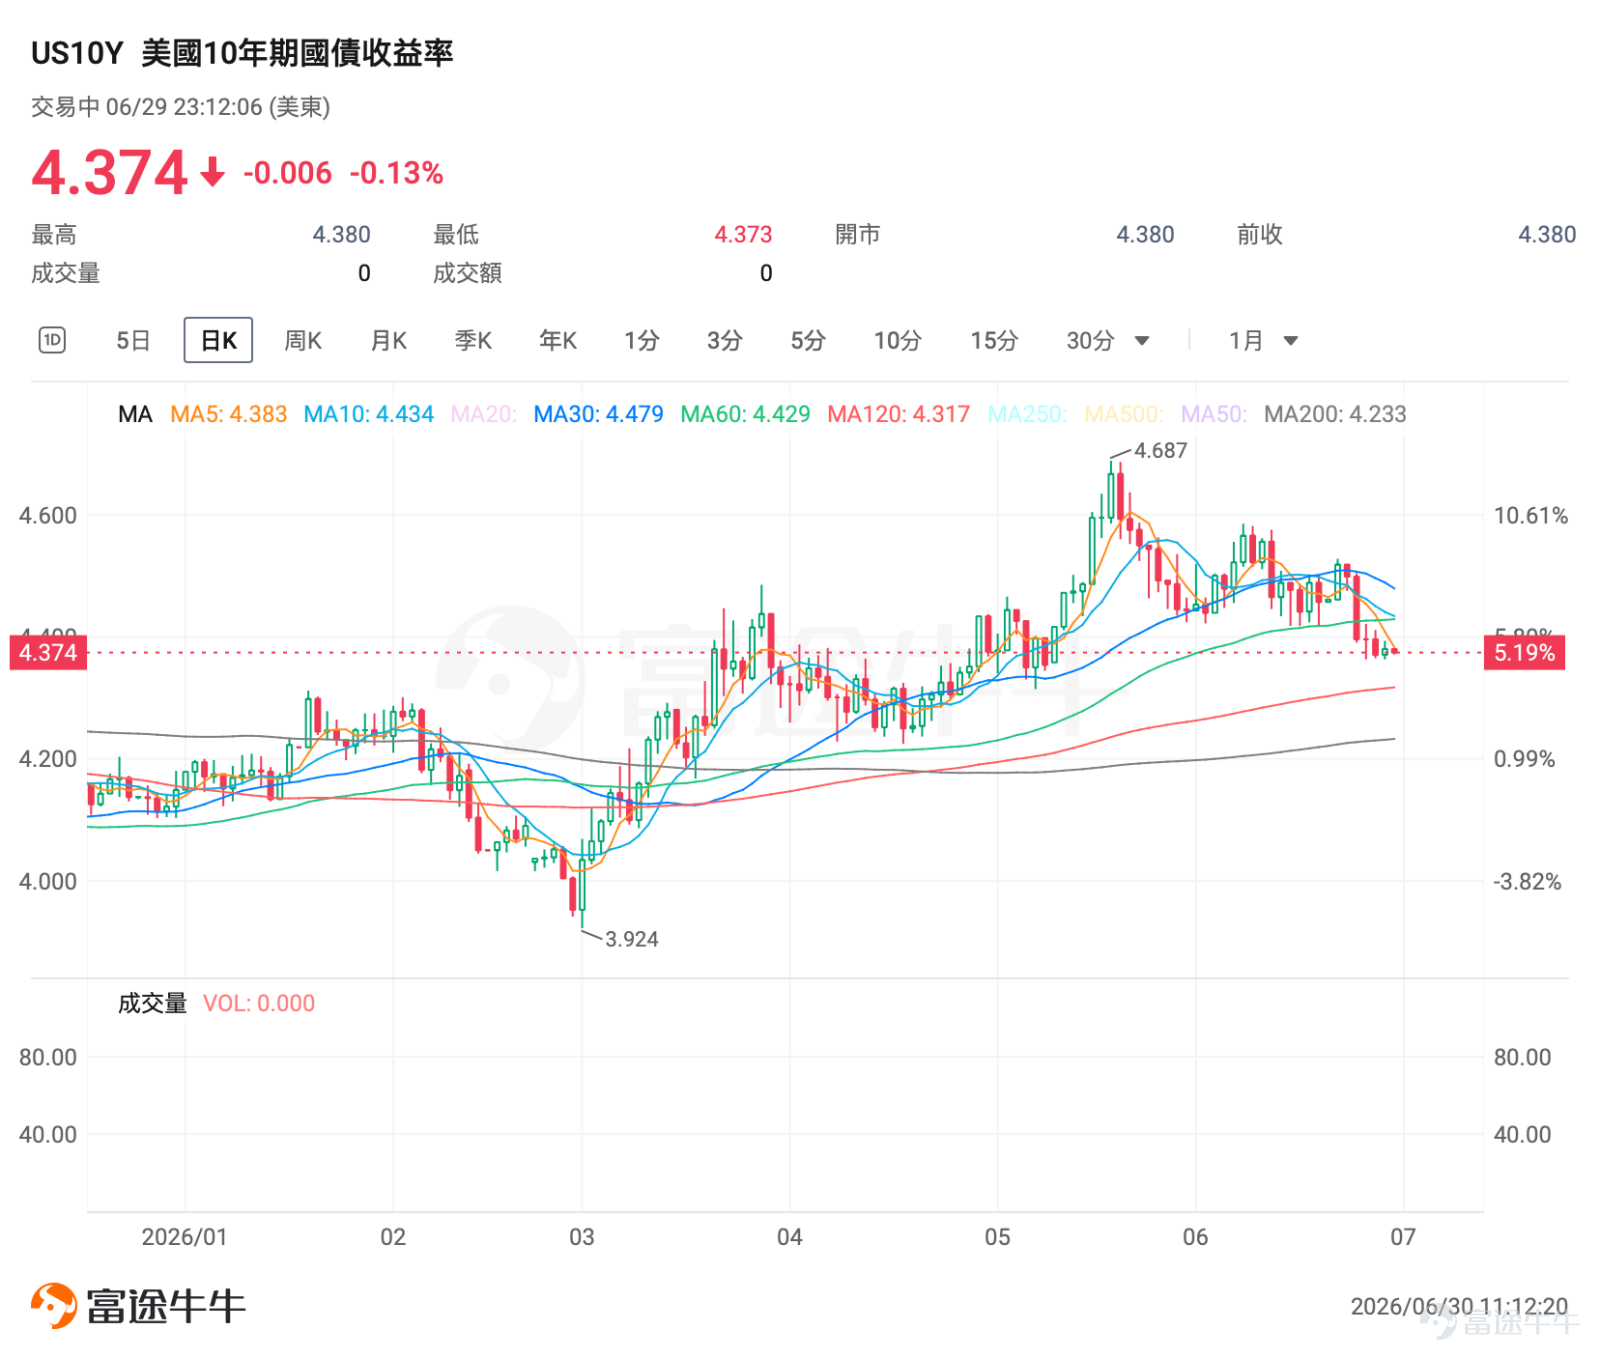Click the 10.61% right axis label
The image size is (1600, 1358).
tap(1531, 516)
